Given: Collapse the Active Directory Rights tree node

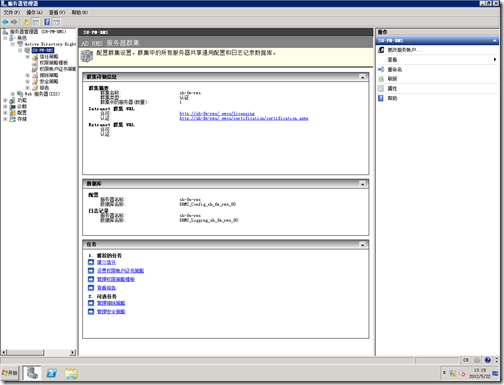Looking at the screenshot, I should [x=13, y=44].
